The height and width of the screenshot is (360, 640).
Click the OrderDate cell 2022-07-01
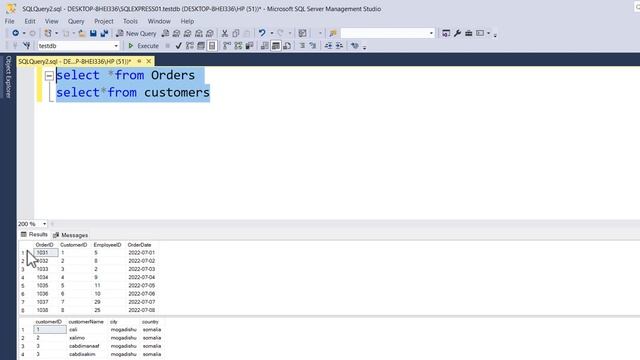tap(141, 253)
